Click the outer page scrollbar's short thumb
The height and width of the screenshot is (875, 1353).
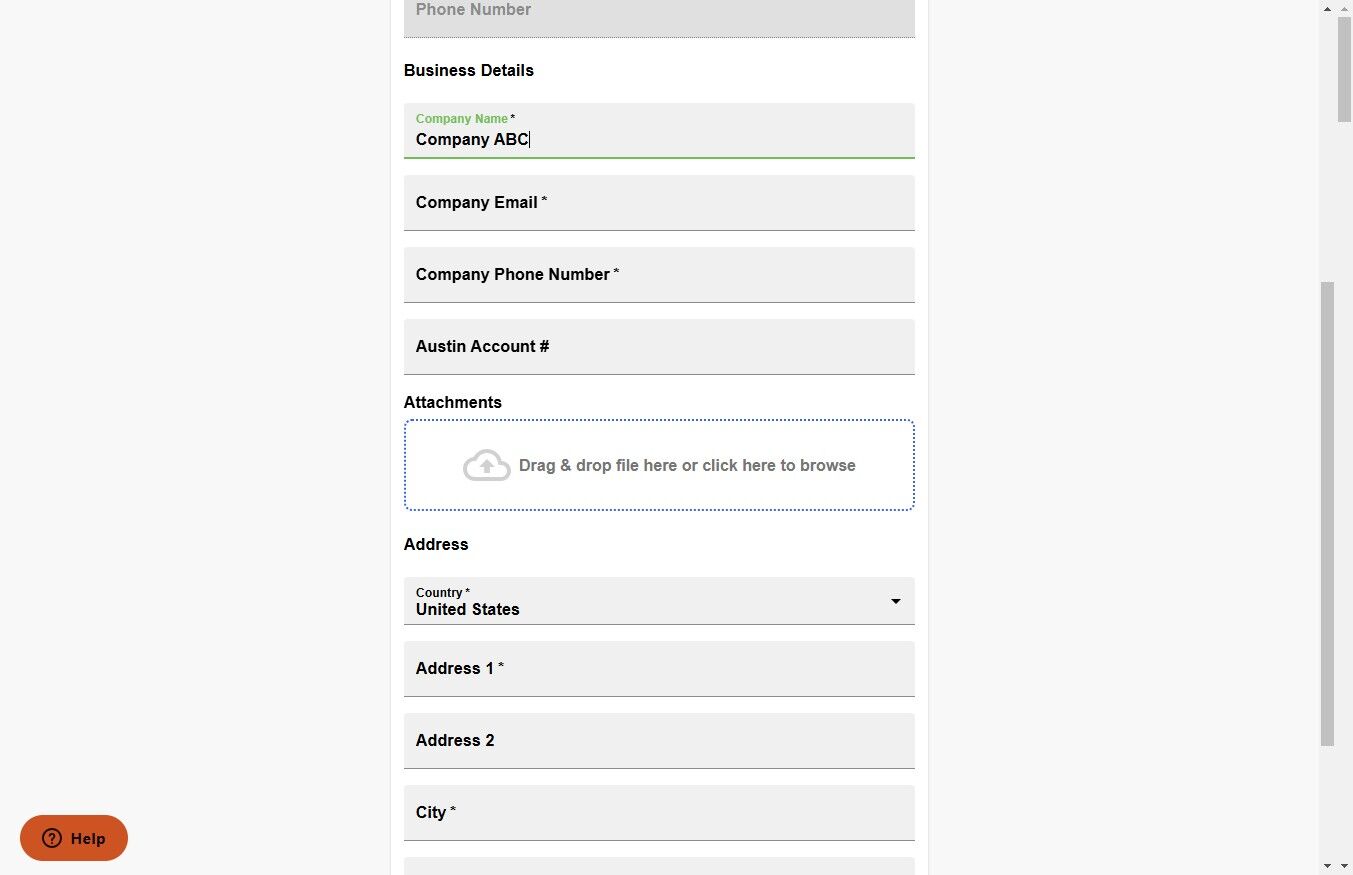coord(1344,68)
